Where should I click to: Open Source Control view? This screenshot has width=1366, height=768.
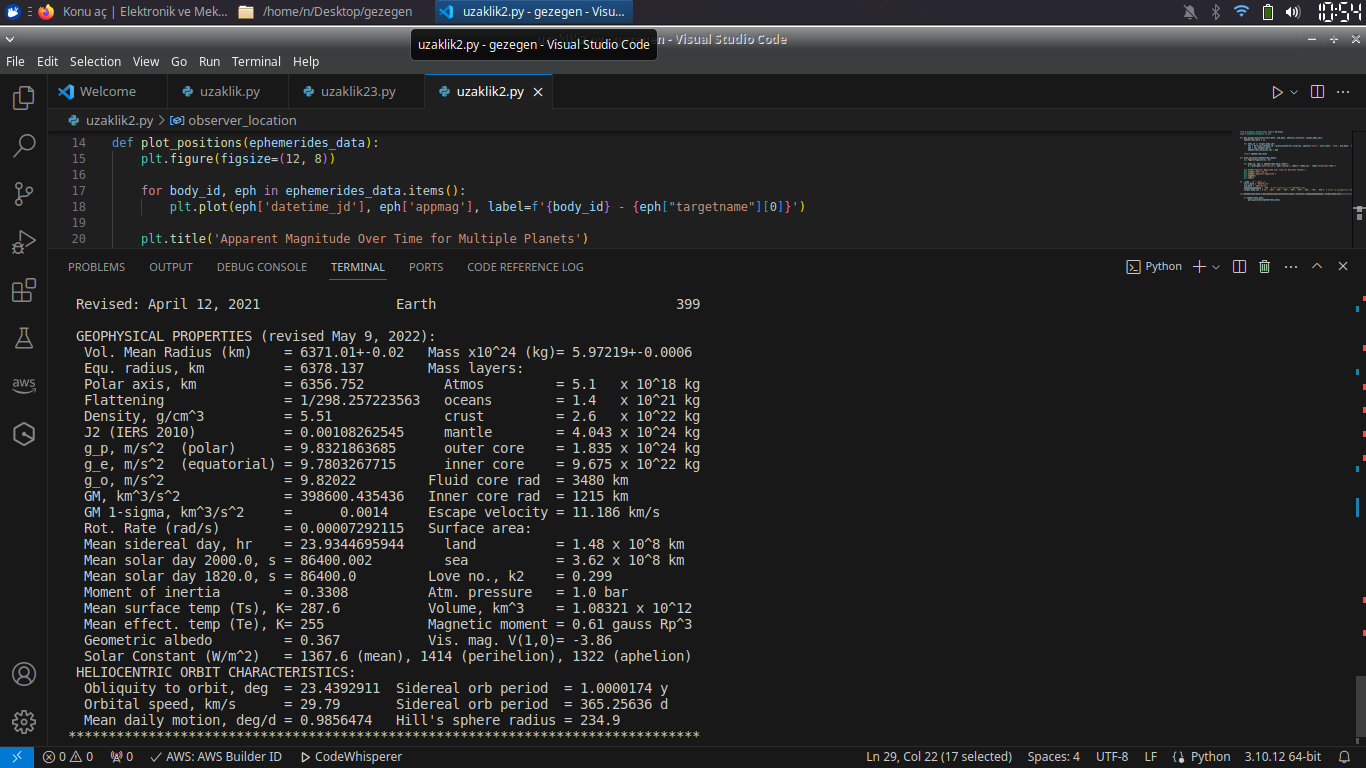[24, 194]
